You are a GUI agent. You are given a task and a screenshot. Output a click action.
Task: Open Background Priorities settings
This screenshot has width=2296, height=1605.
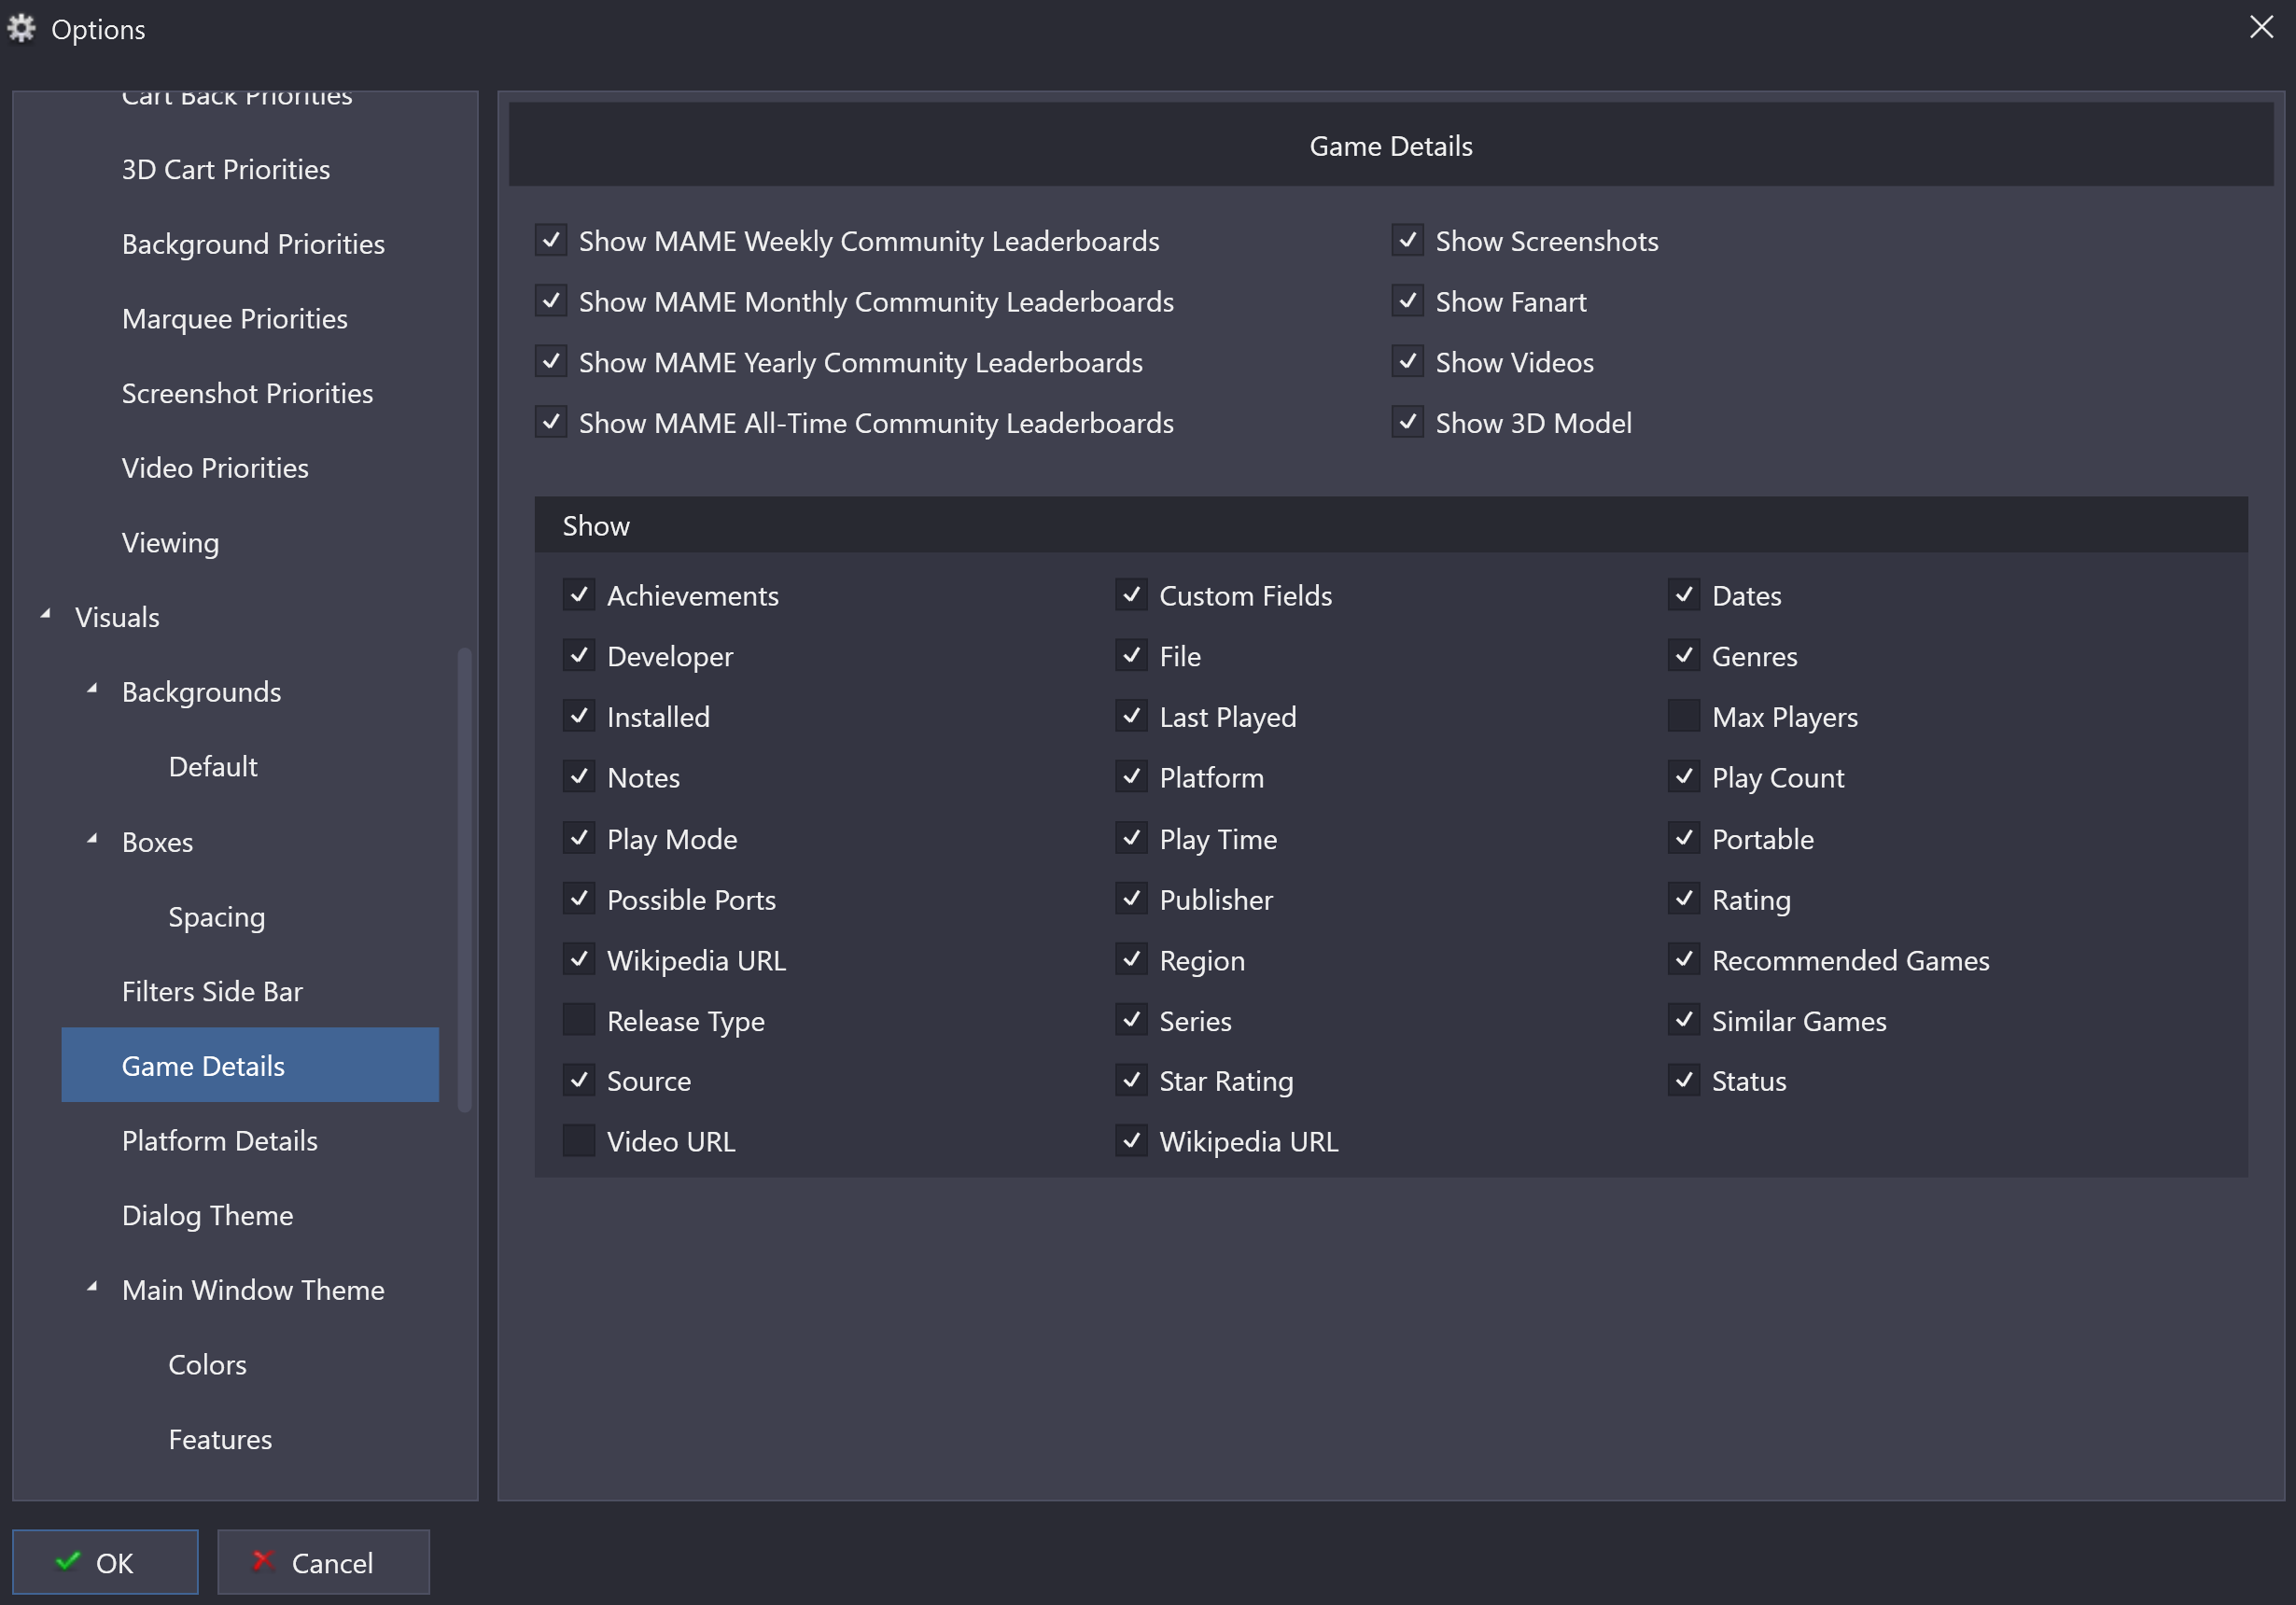[x=253, y=244]
